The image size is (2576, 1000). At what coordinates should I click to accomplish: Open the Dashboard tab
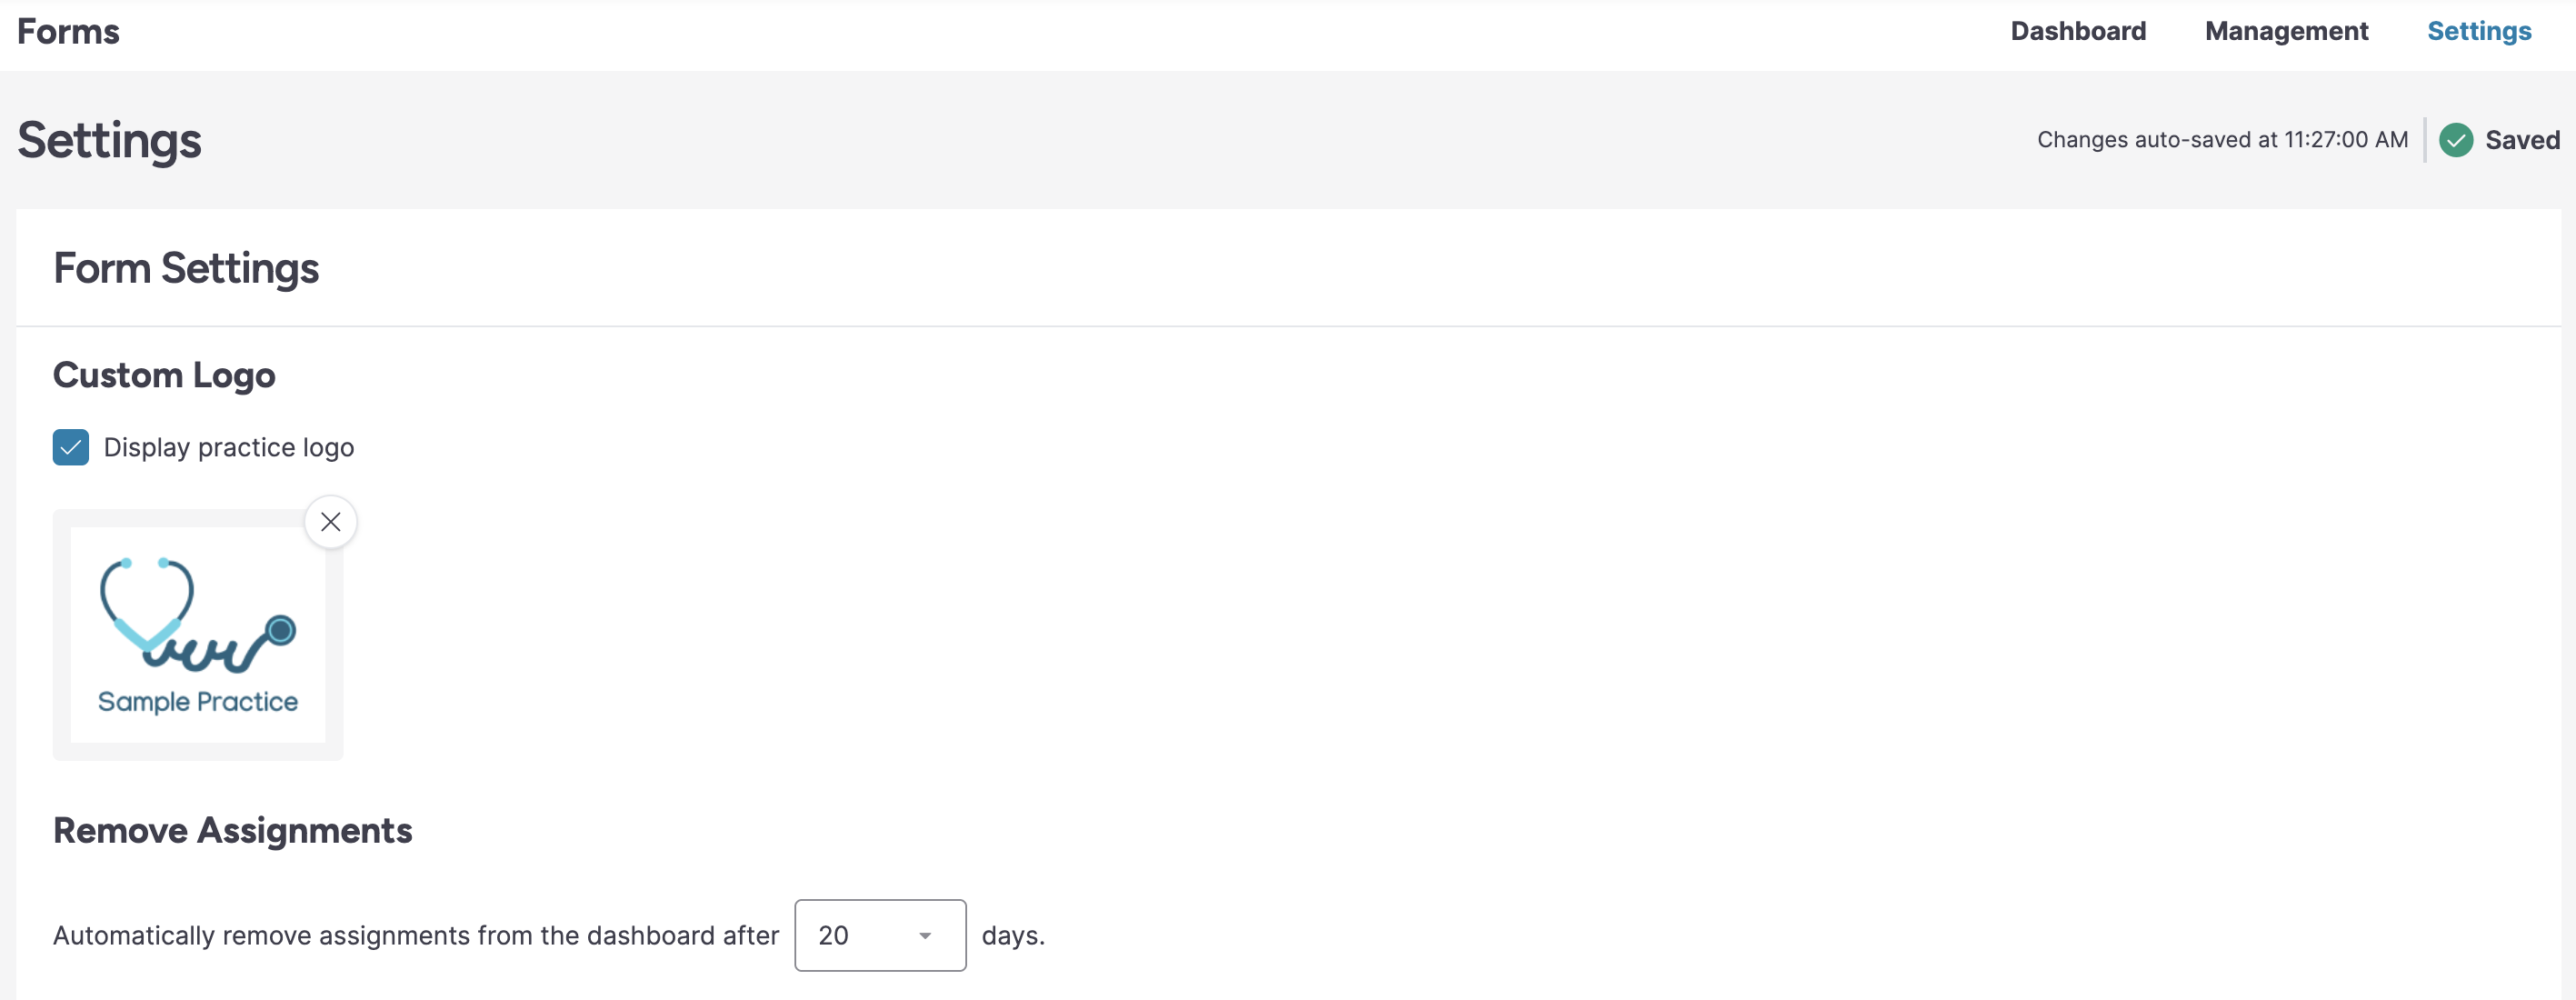2077,31
